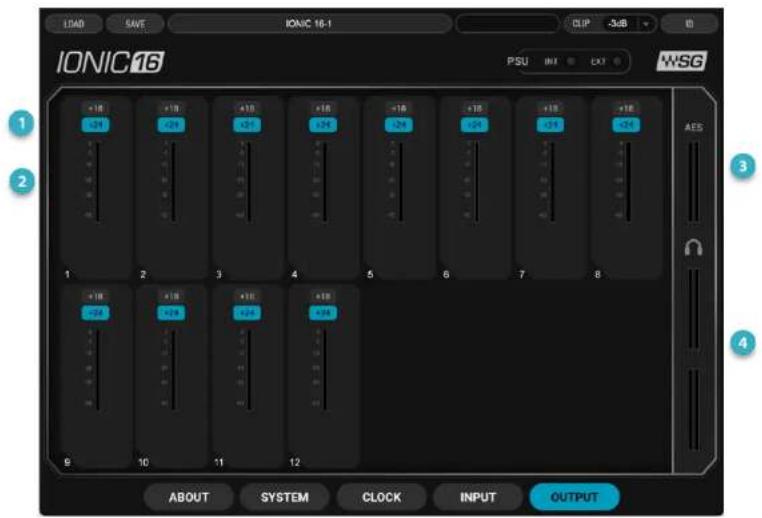Click the PSU EXT indicator light

[x=617, y=62]
